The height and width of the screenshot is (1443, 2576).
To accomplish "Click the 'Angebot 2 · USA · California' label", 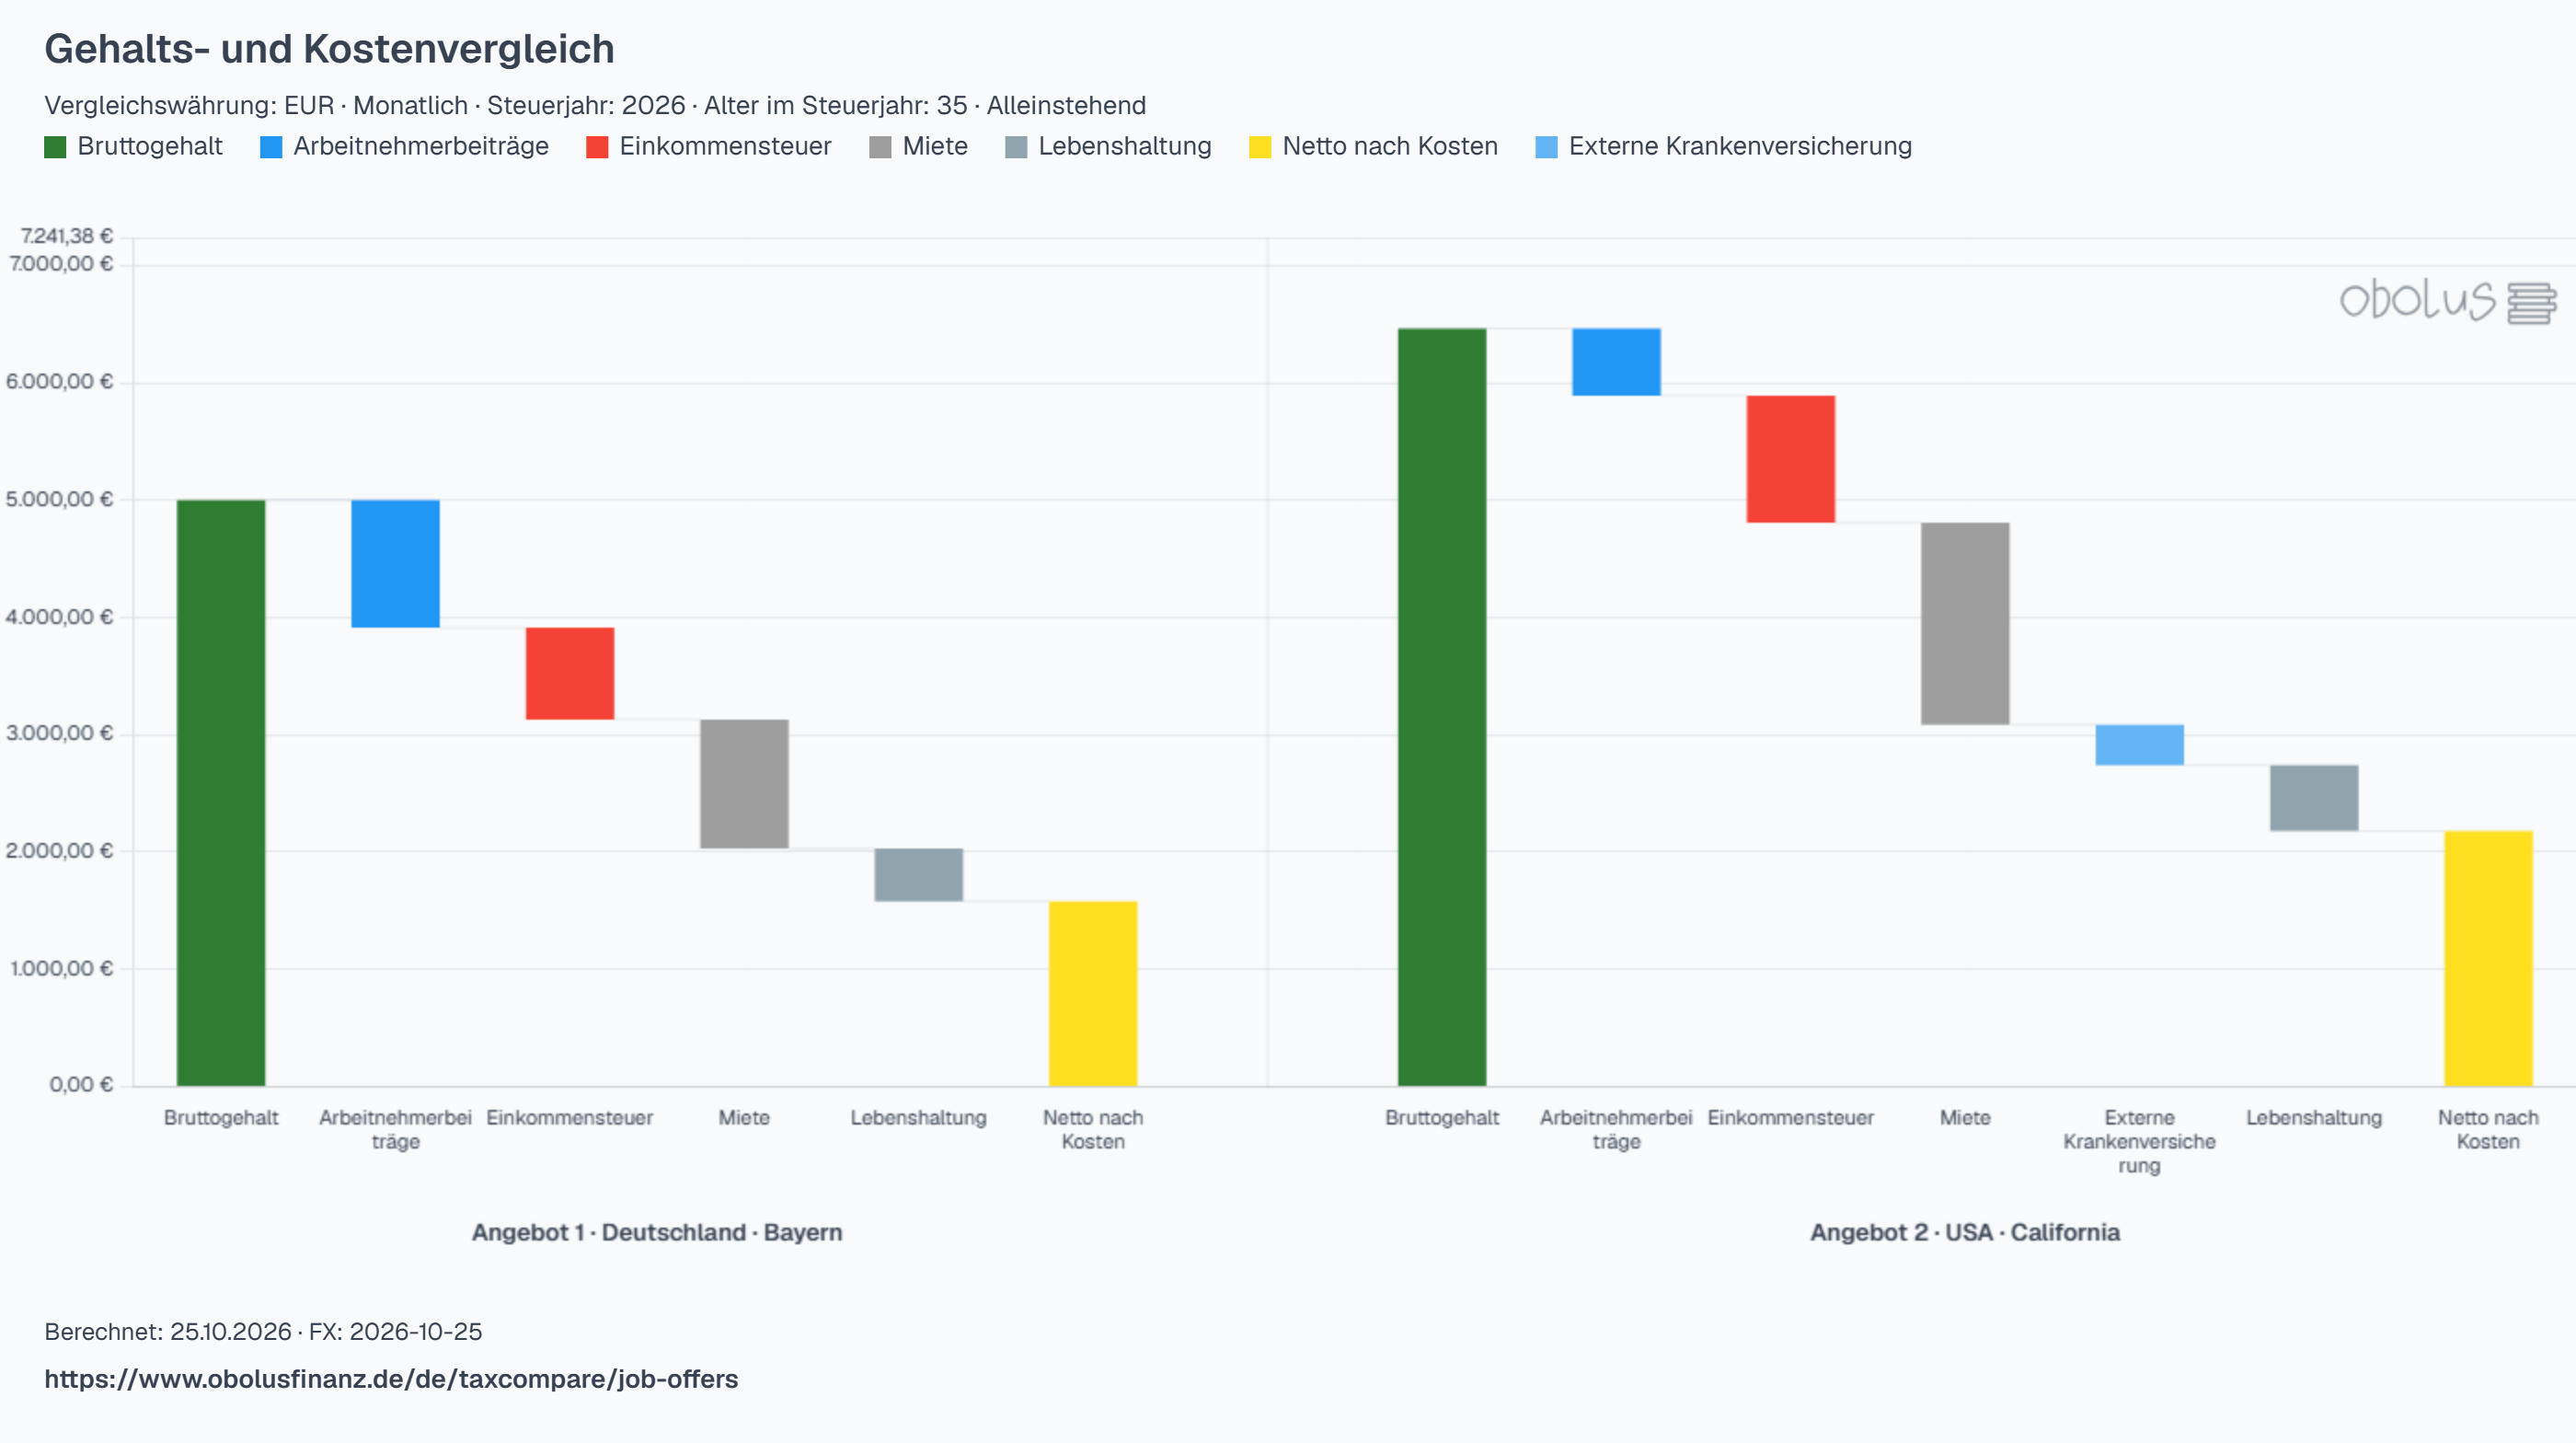I will (1965, 1232).
